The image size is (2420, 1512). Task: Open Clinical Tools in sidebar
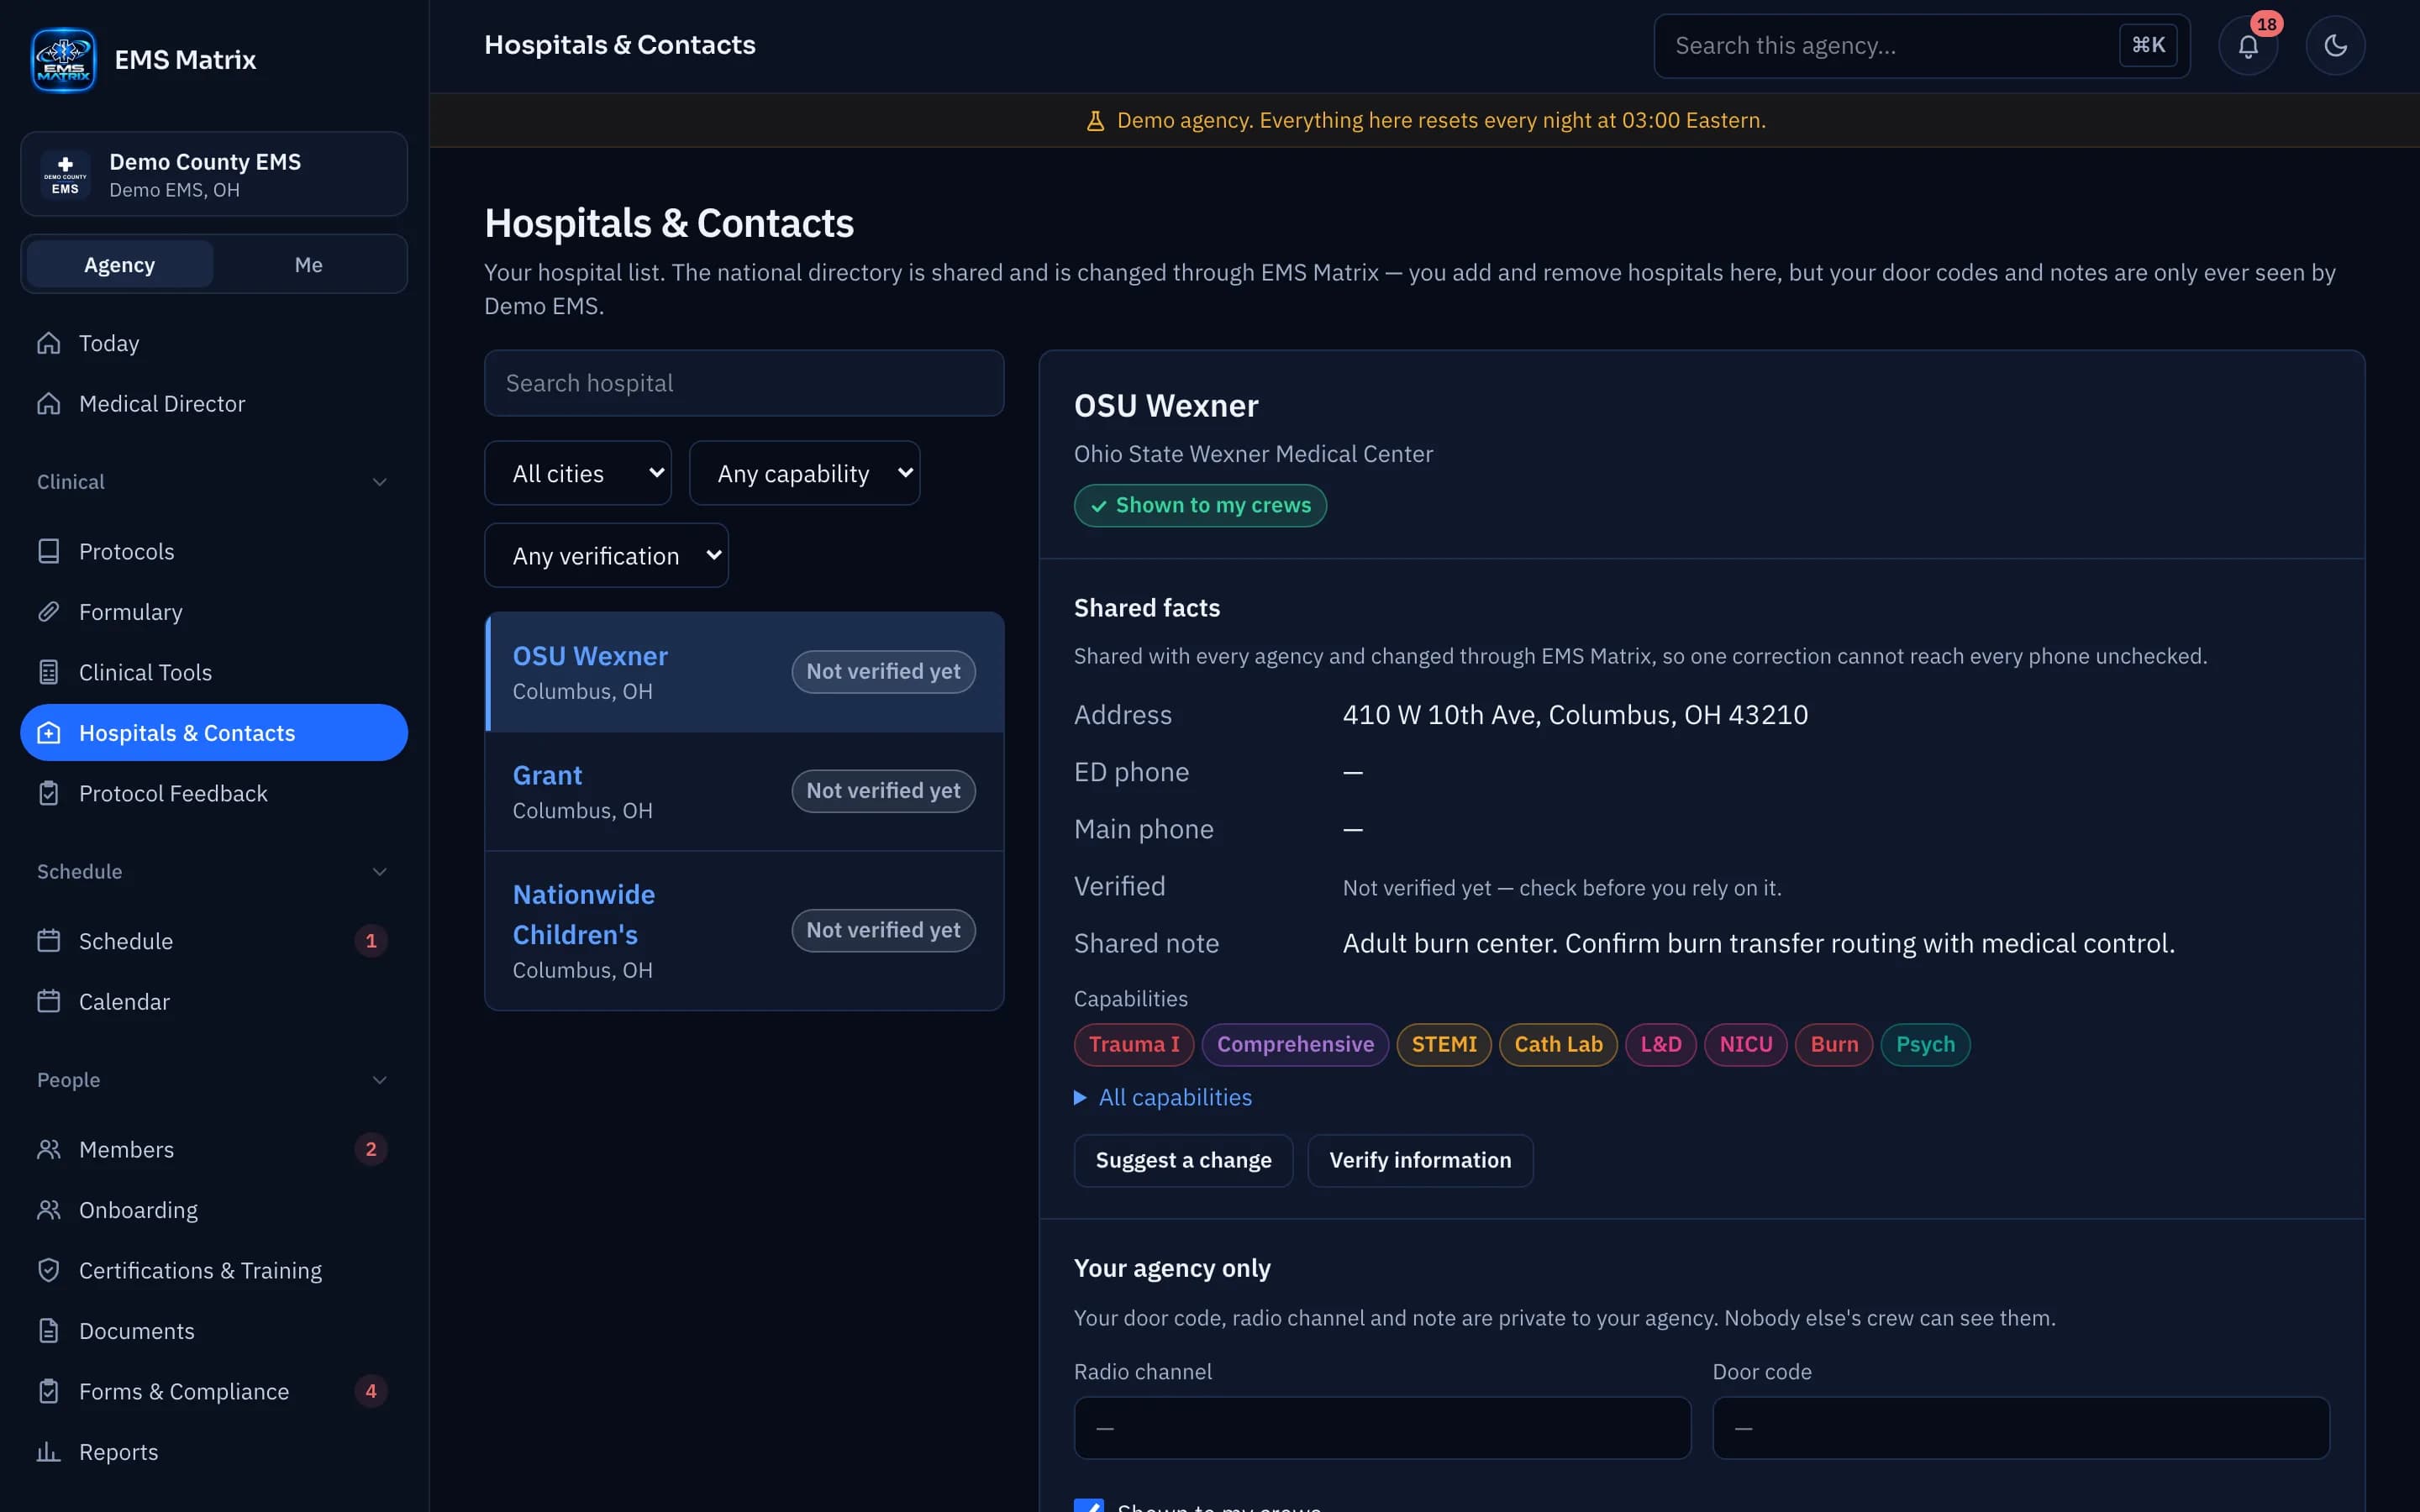[214, 672]
